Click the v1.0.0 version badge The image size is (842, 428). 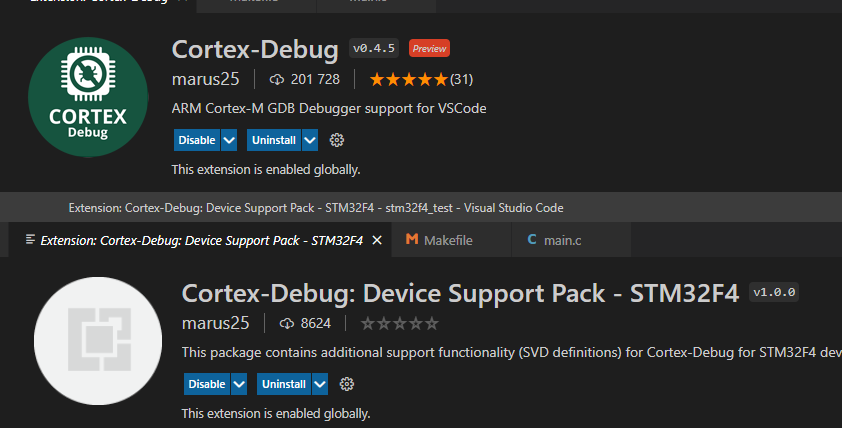(x=774, y=292)
